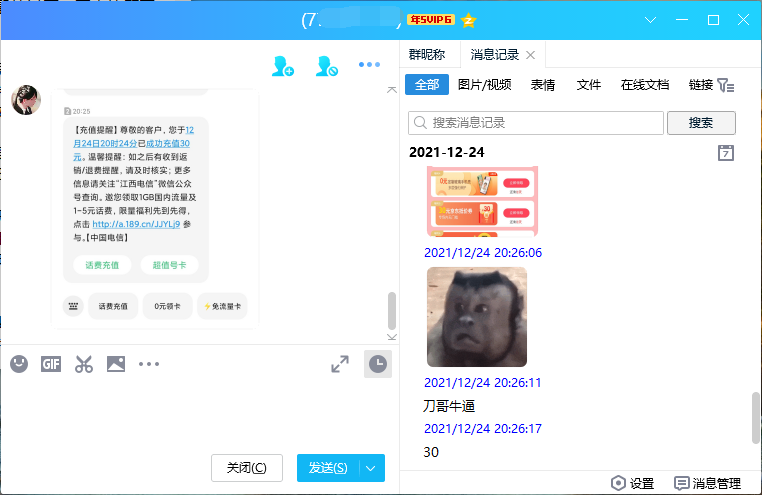Open the a.189.cn link in message
Image resolution: width=762 pixels, height=495 pixels.
coord(136,224)
